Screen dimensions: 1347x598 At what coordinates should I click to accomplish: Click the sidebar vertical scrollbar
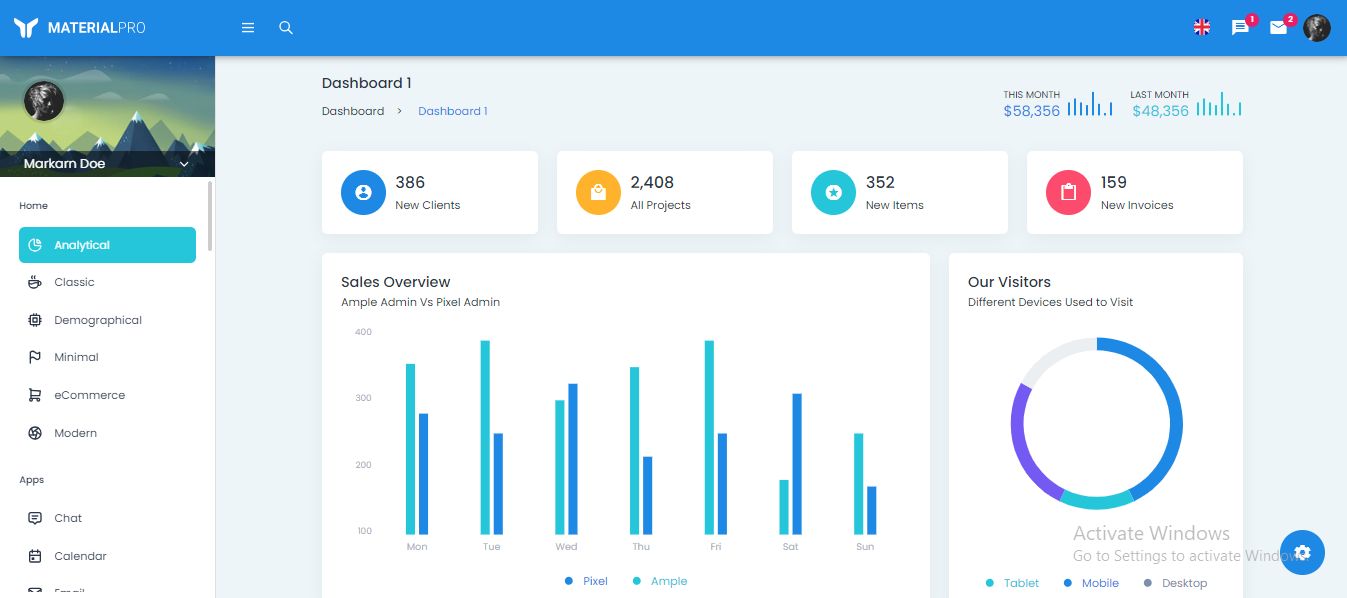pyautogui.click(x=210, y=216)
